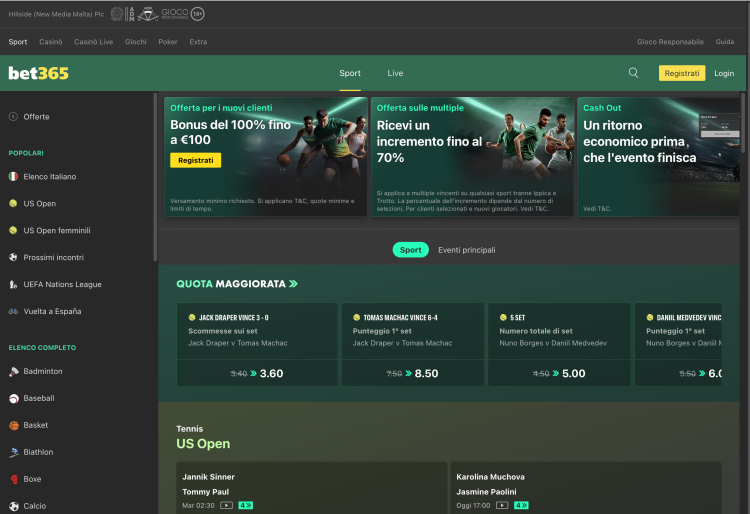
Task: Click the tennis ball icon on the Jack Draper vince 3-0 card
Action: point(192,317)
